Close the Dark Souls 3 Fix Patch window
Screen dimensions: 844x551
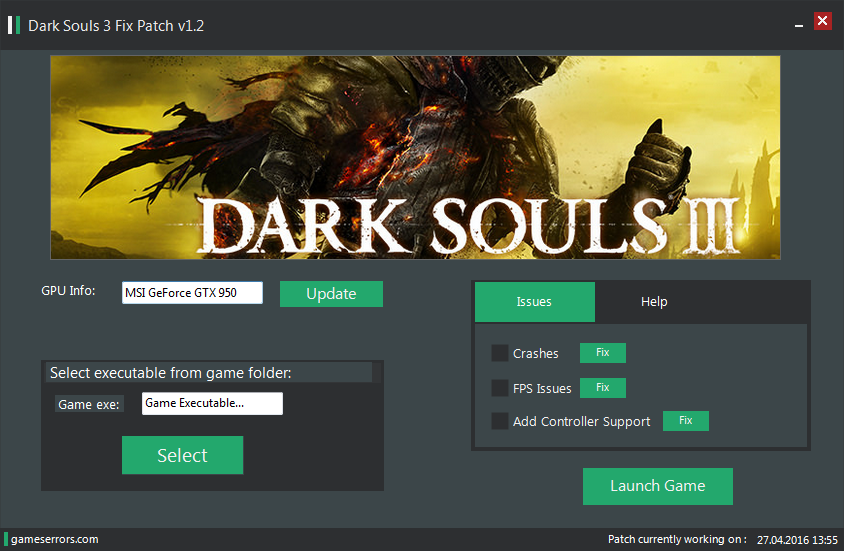[x=822, y=21]
